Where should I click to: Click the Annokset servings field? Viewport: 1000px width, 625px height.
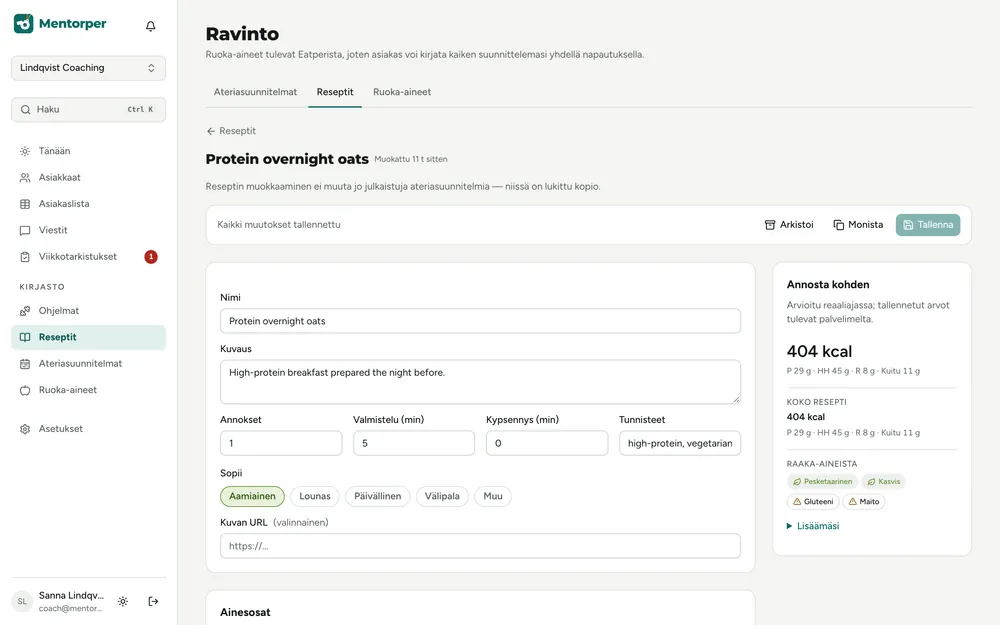tap(281, 443)
